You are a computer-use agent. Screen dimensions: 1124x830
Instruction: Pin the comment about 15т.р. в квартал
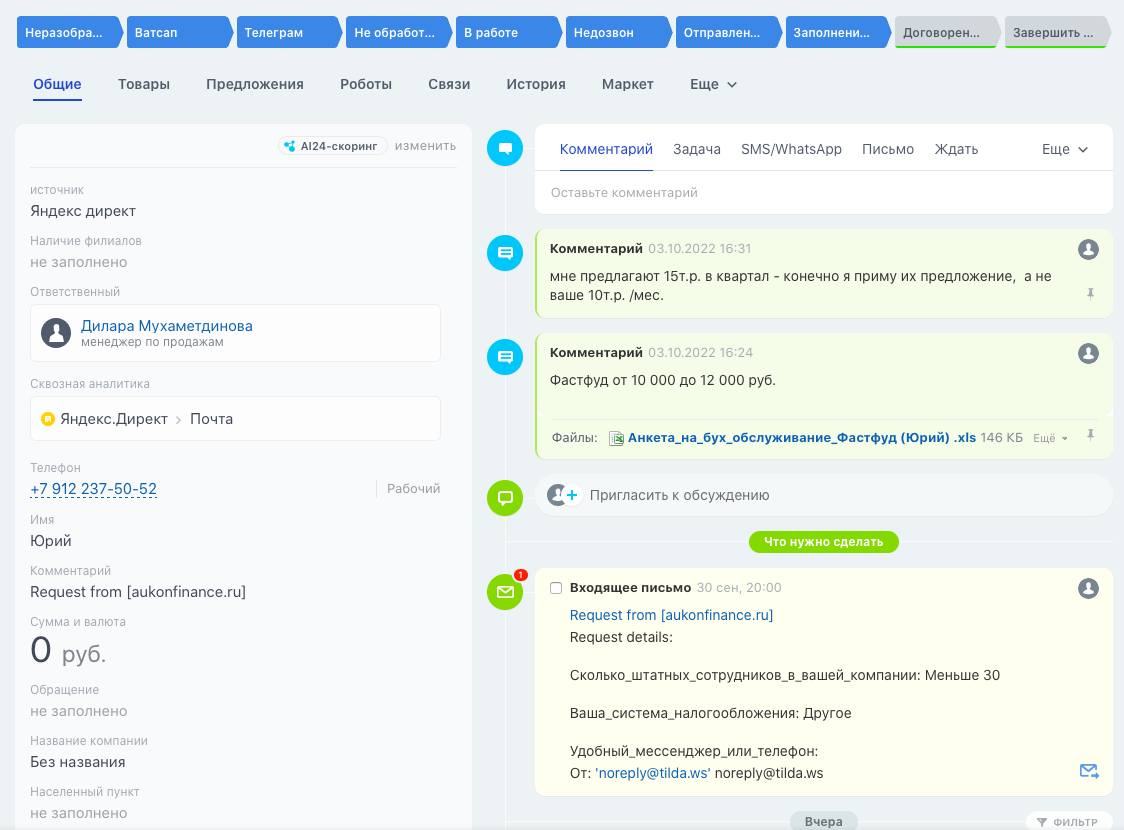point(1092,294)
